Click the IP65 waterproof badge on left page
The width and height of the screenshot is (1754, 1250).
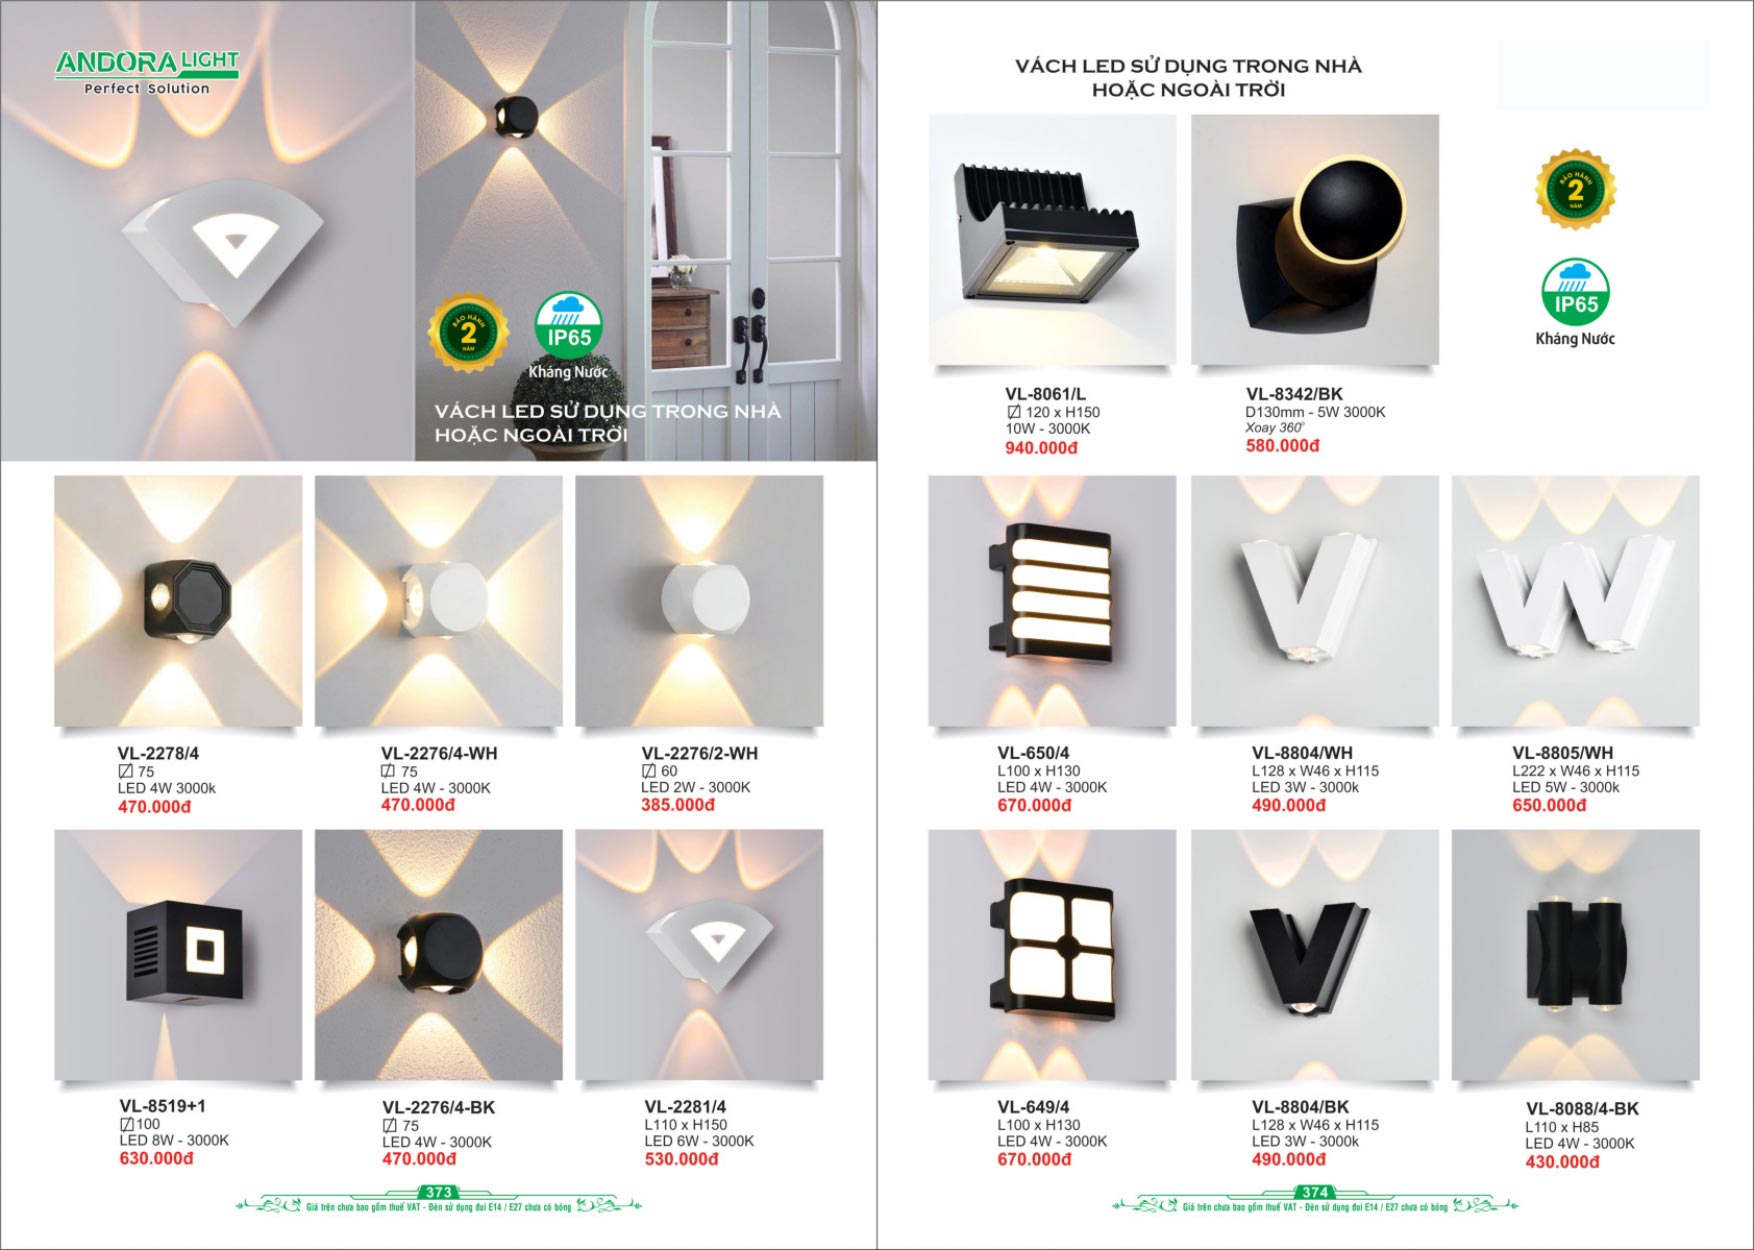click(568, 337)
